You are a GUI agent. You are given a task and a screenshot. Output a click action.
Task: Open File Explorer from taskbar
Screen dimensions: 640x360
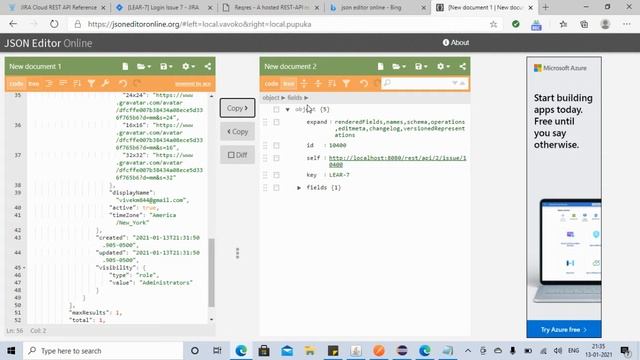point(310,351)
